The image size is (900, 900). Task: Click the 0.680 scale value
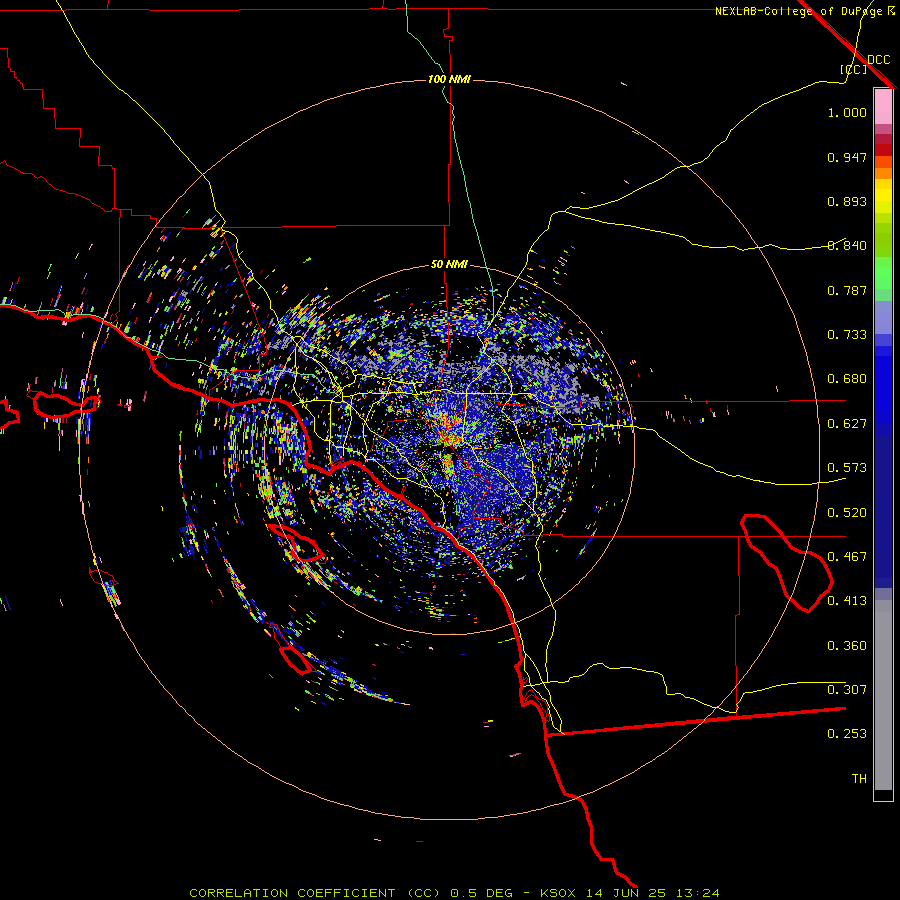[x=847, y=379]
